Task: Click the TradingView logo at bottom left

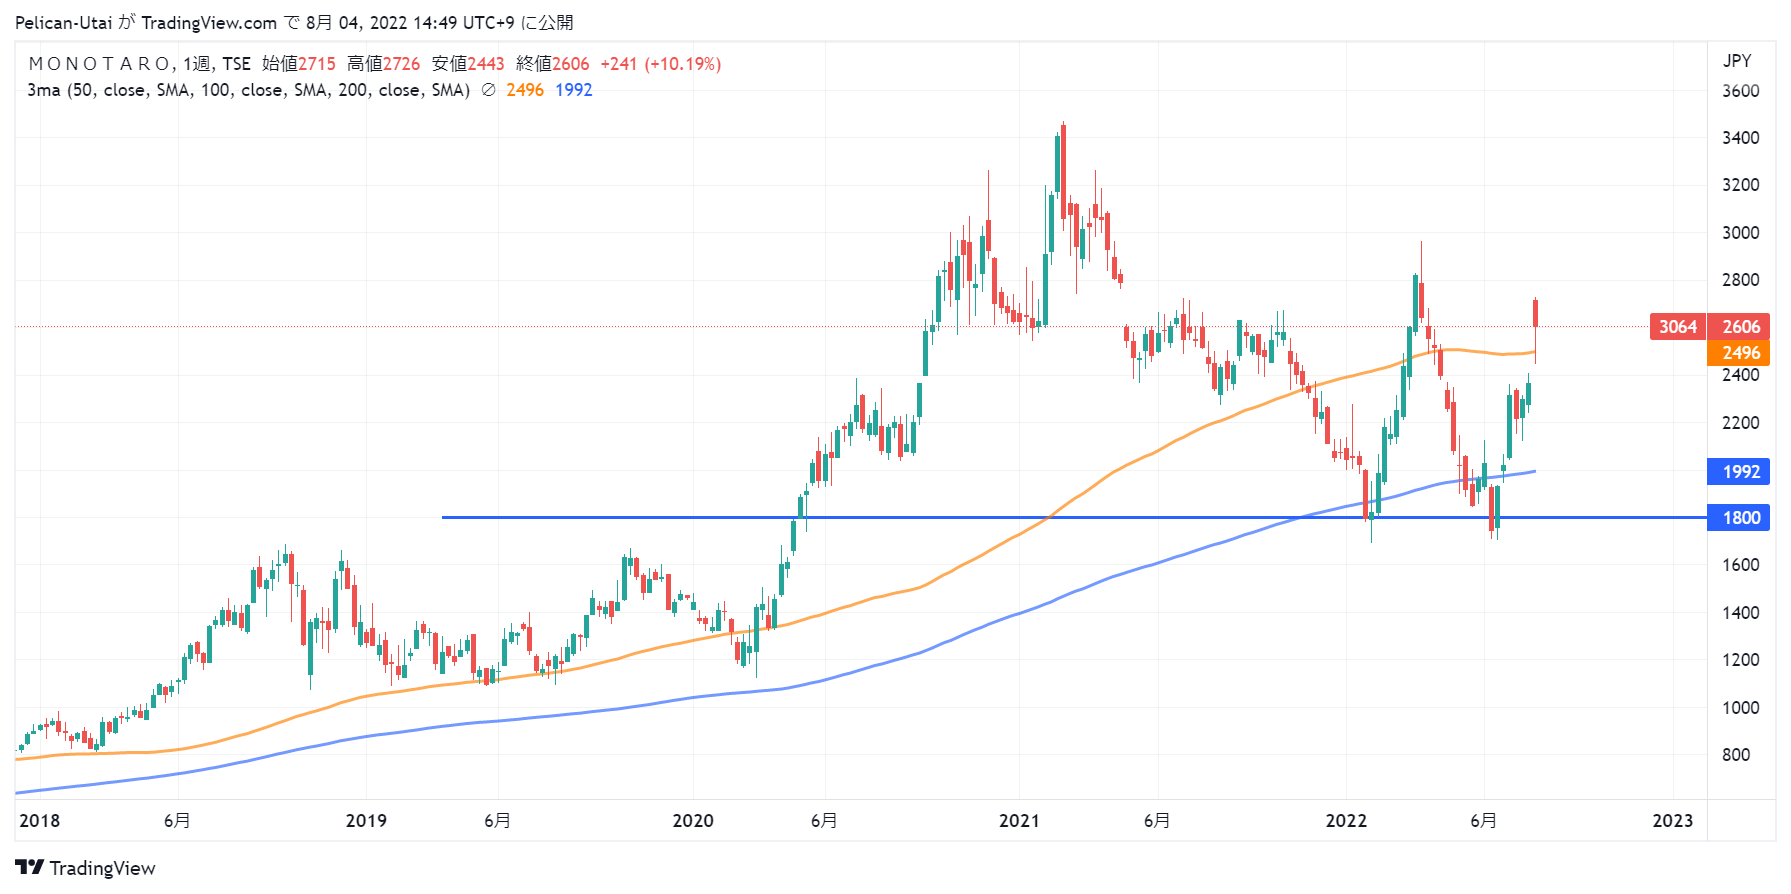Action: (86, 868)
